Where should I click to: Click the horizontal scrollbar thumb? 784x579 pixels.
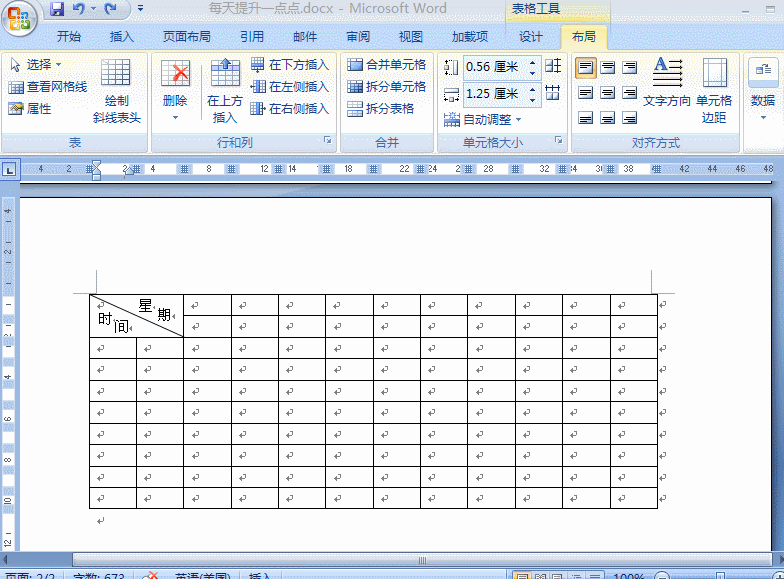pos(422,560)
